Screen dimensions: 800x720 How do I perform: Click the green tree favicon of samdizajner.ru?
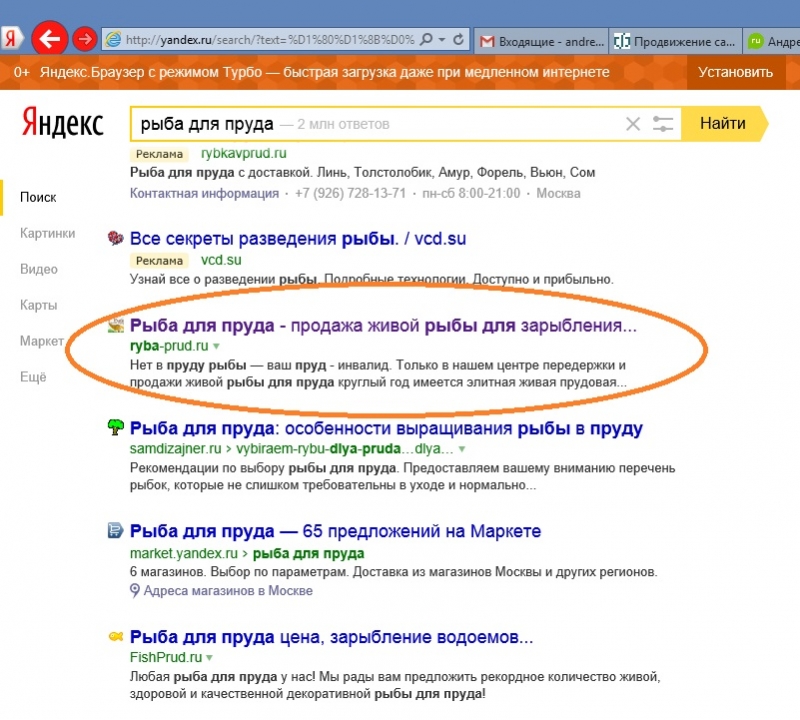116,427
